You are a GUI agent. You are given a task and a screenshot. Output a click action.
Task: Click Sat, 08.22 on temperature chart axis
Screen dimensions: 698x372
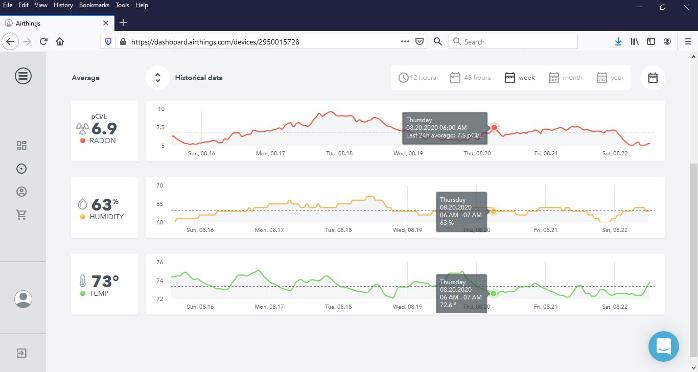coord(615,307)
